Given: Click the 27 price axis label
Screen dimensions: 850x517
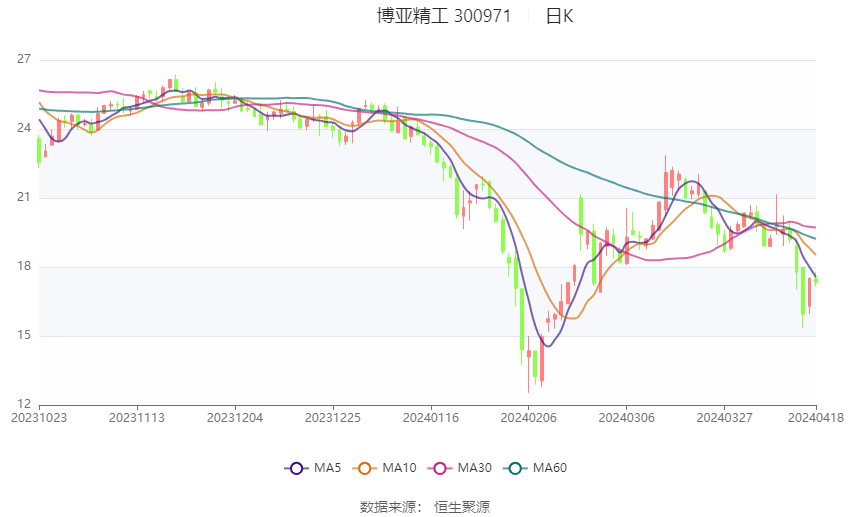Looking at the screenshot, I should [x=24, y=59].
